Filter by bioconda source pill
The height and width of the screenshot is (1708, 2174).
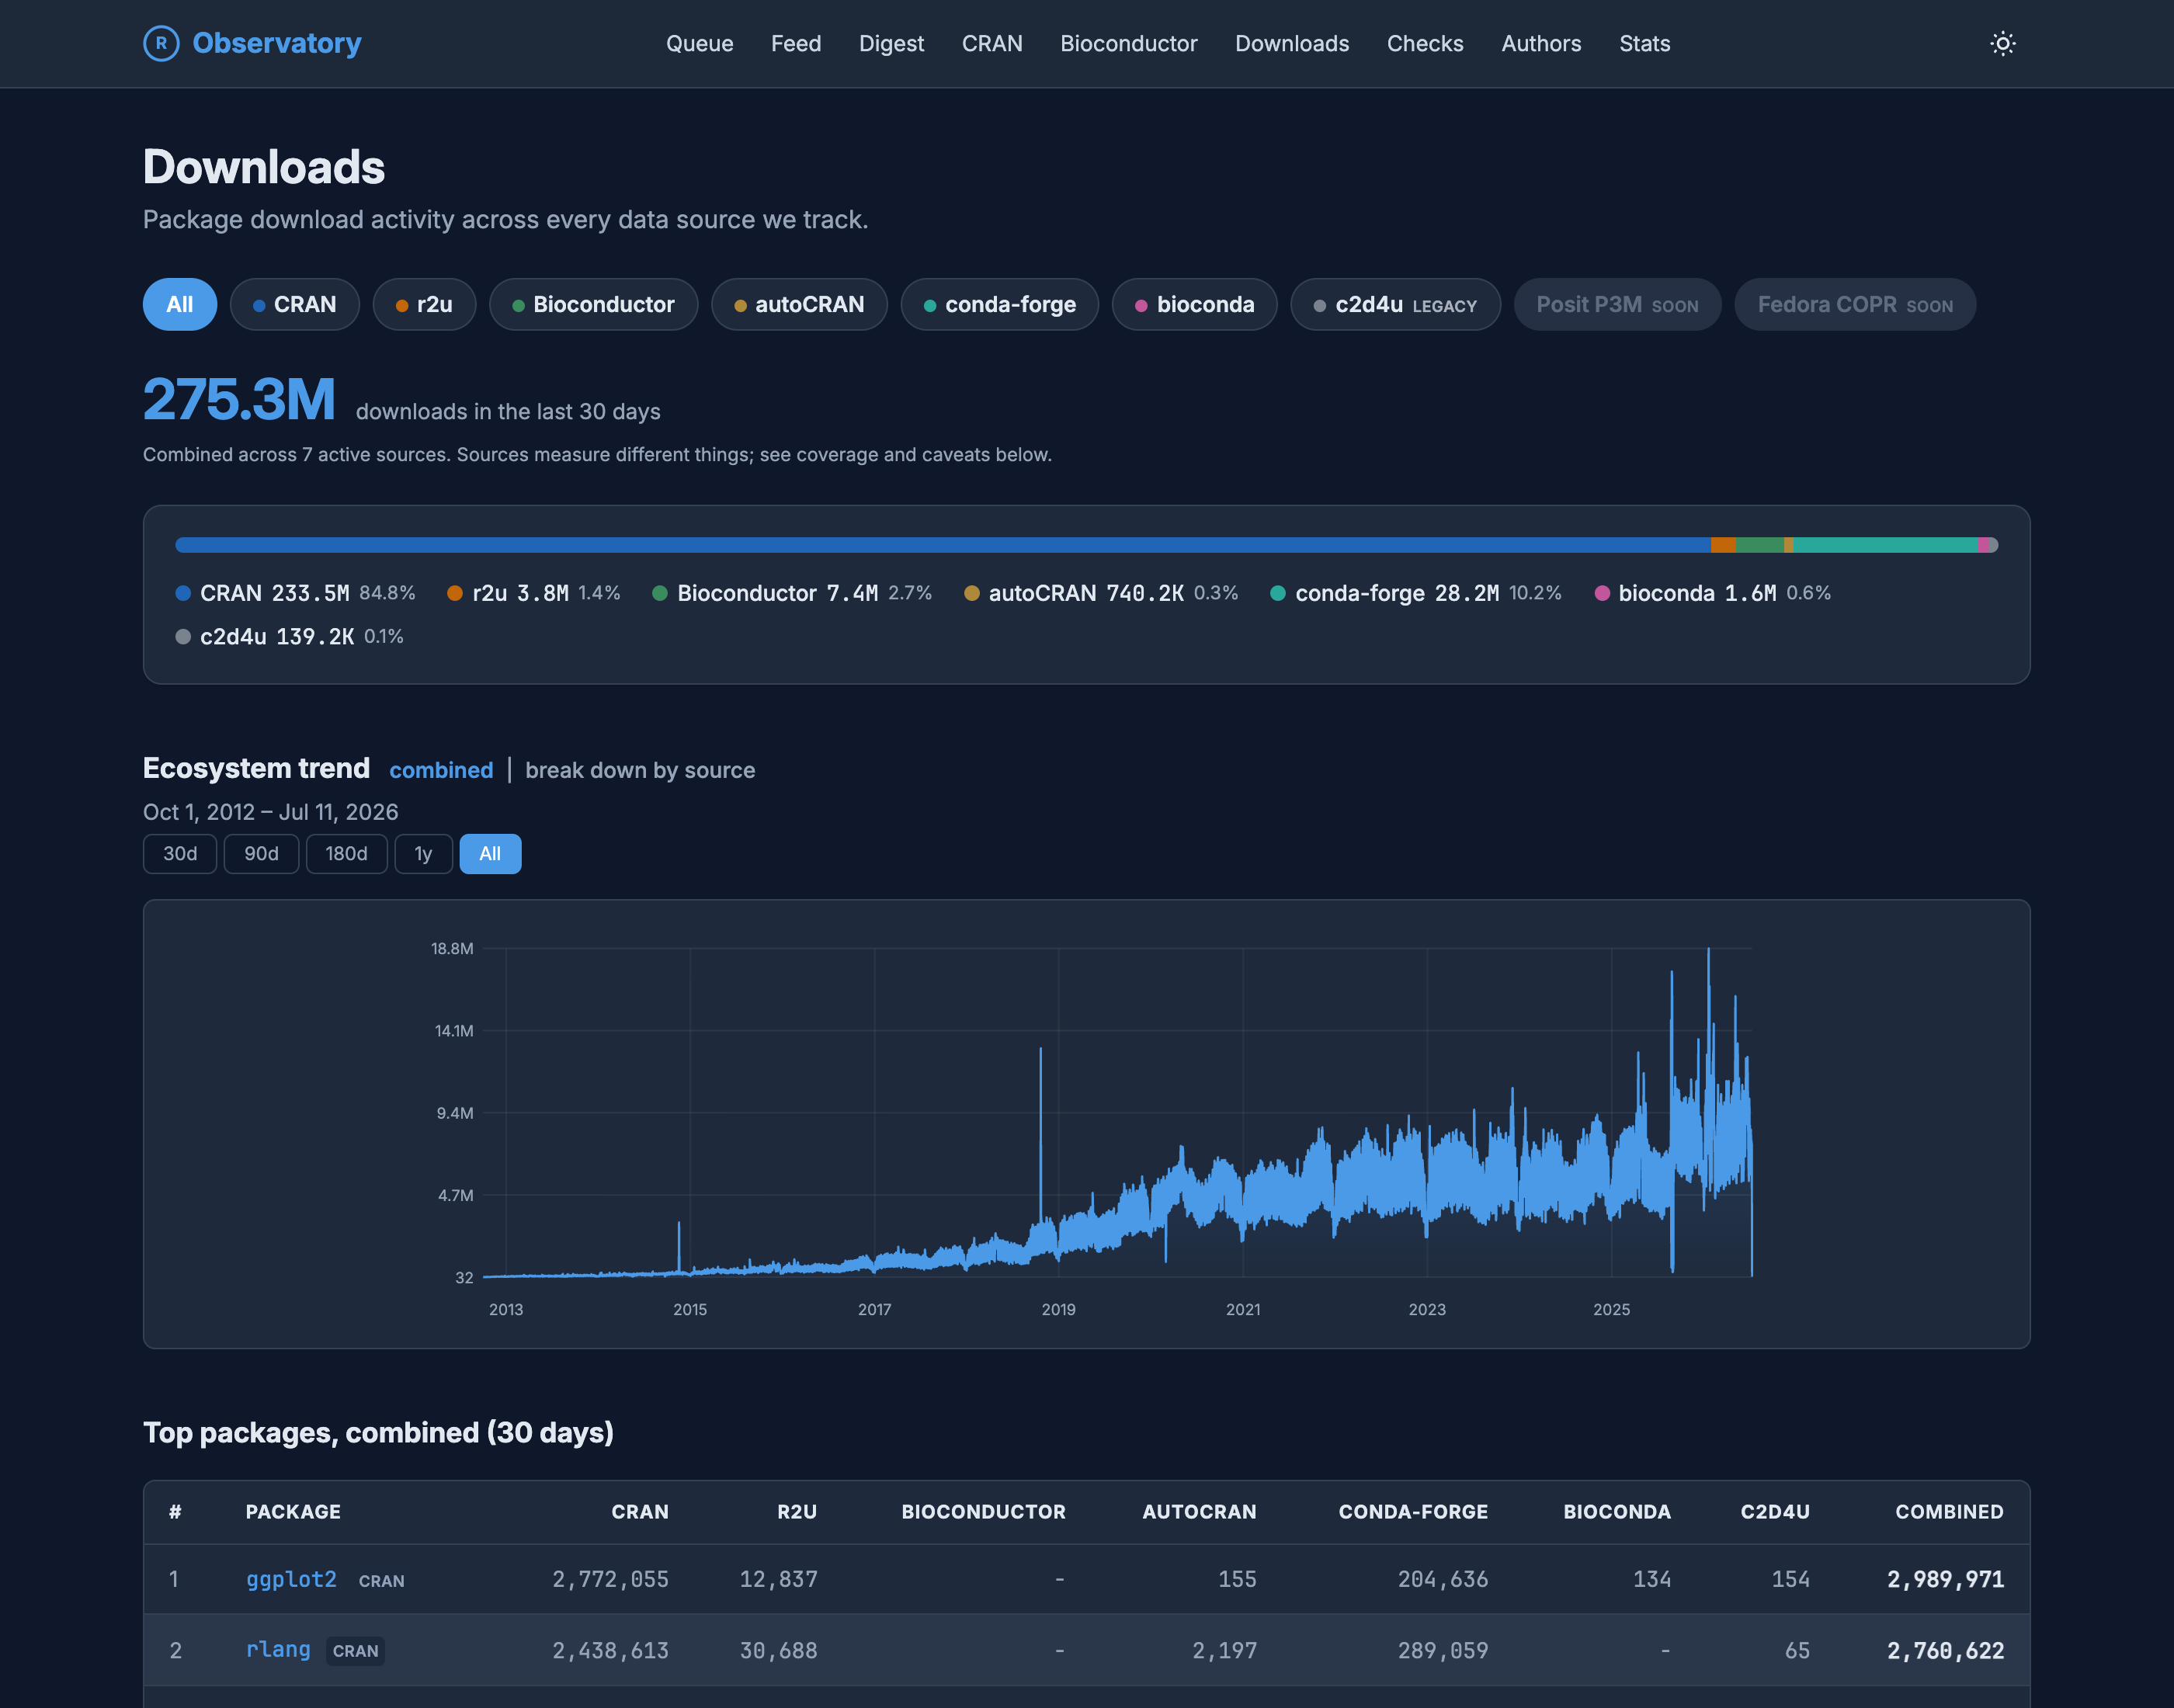pos(1194,304)
